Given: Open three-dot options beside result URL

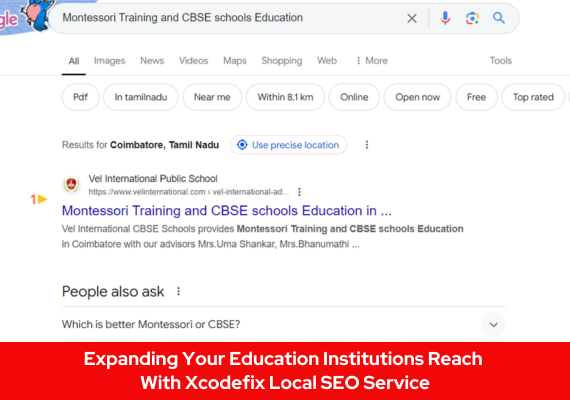Looking at the screenshot, I should pyautogui.click(x=299, y=192).
